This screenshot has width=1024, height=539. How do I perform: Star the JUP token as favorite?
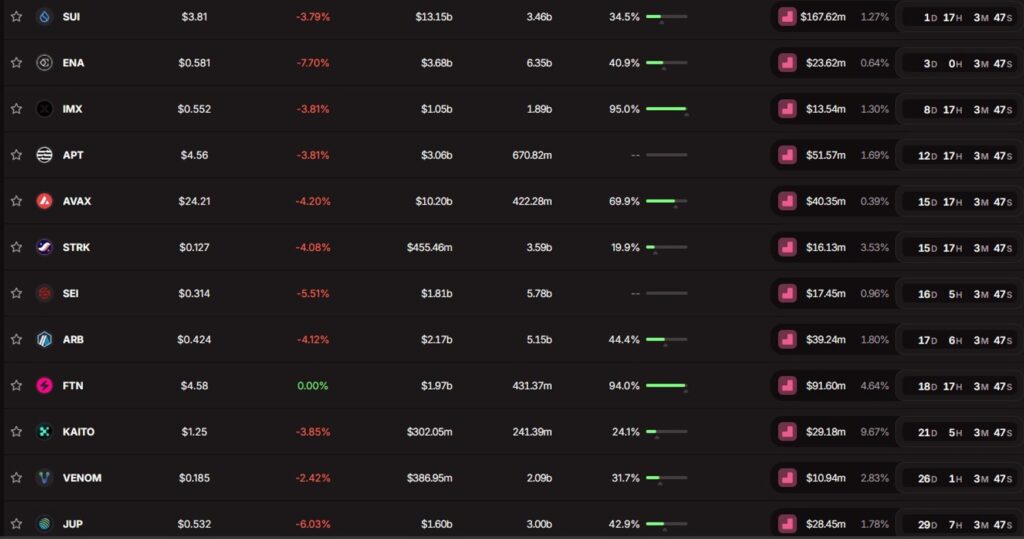pos(16,523)
